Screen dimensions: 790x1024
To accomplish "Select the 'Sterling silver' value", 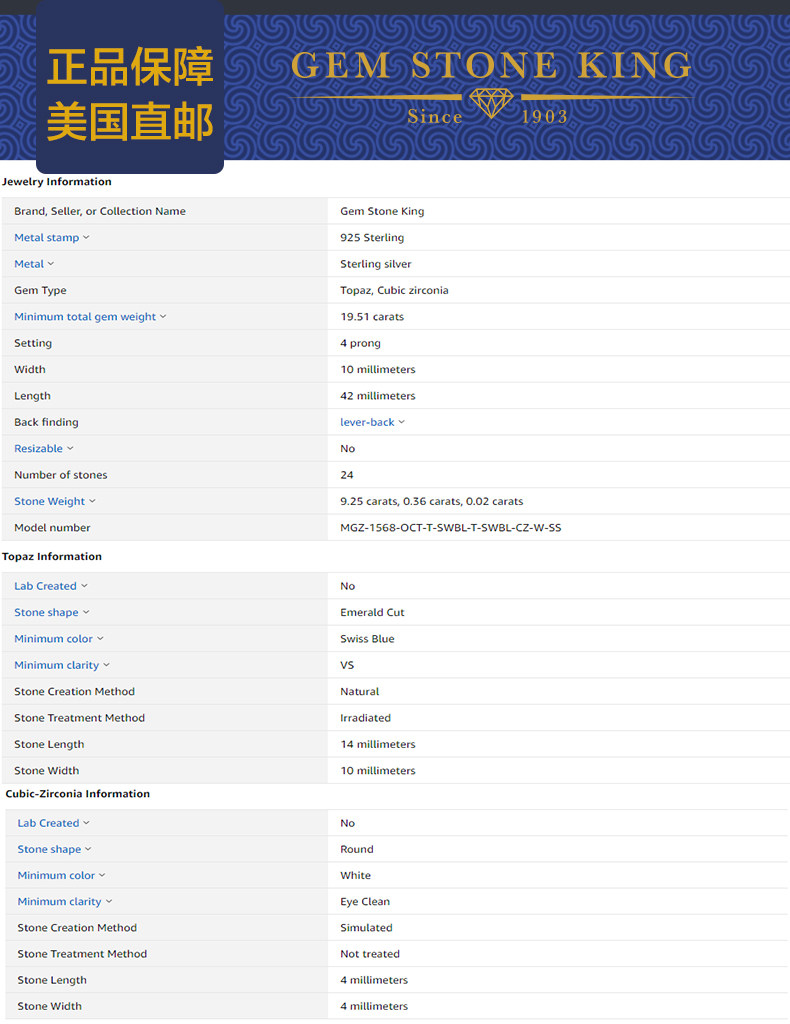I will (375, 264).
